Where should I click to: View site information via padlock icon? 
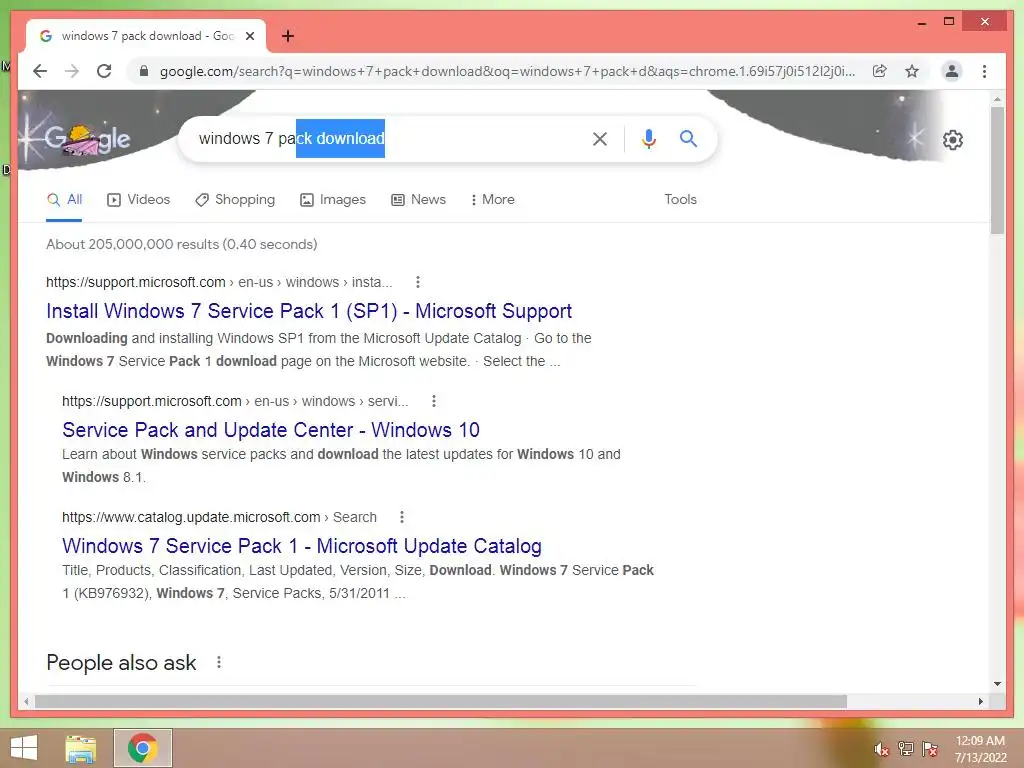pyautogui.click(x=144, y=71)
